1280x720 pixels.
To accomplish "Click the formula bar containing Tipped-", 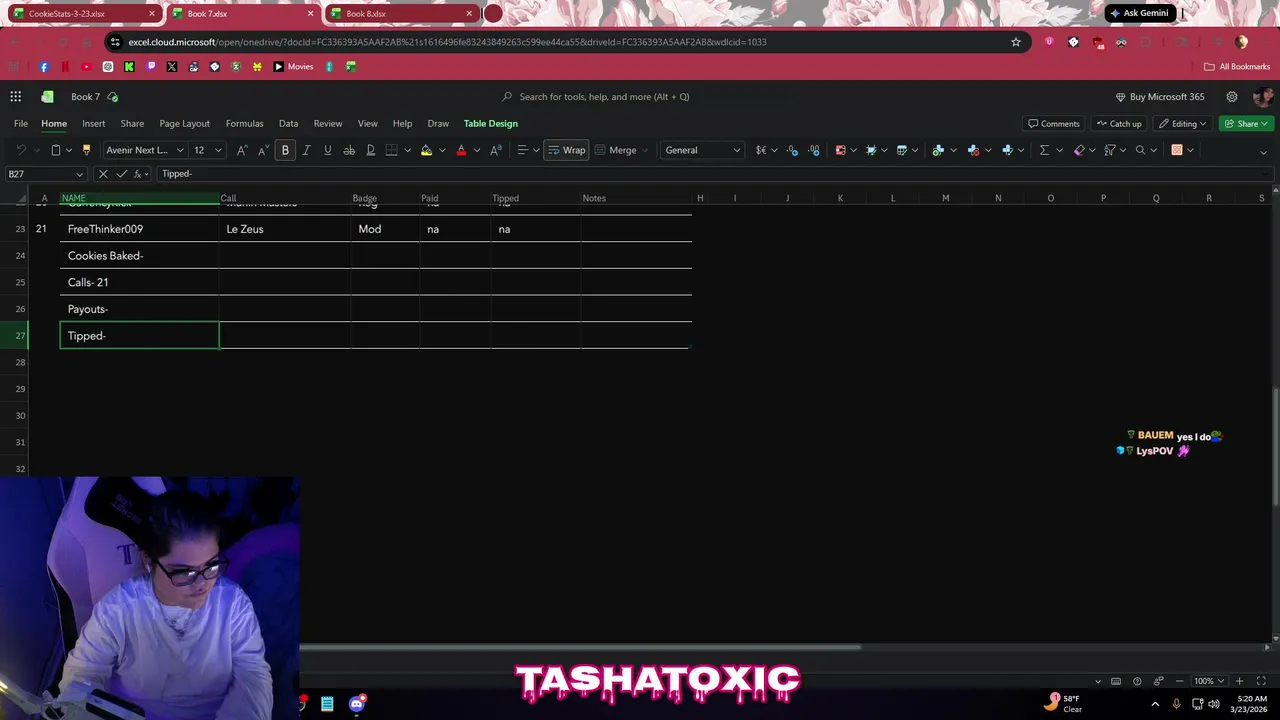I will [715, 174].
